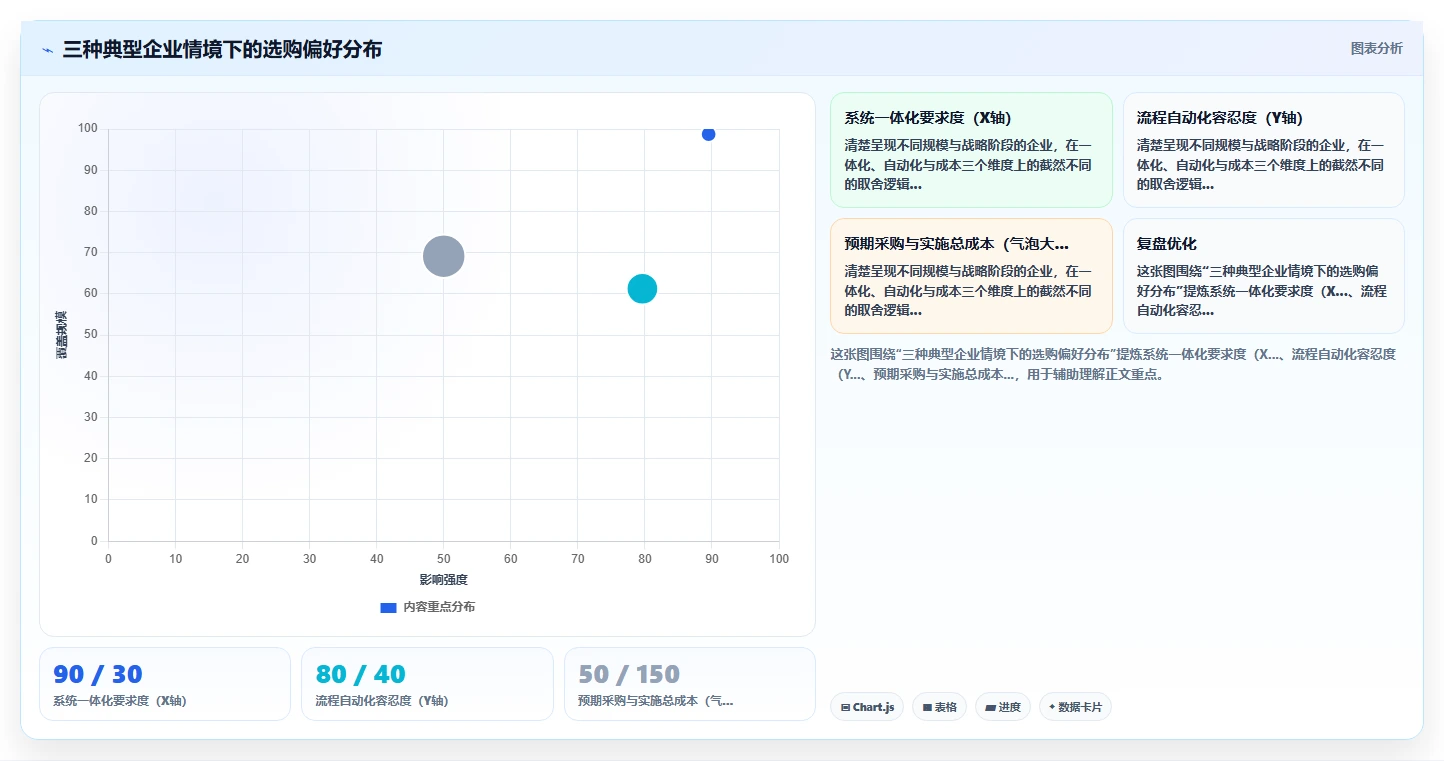Select the 进度 tag
Image resolution: width=1444 pixels, height=761 pixels.
click(1003, 707)
